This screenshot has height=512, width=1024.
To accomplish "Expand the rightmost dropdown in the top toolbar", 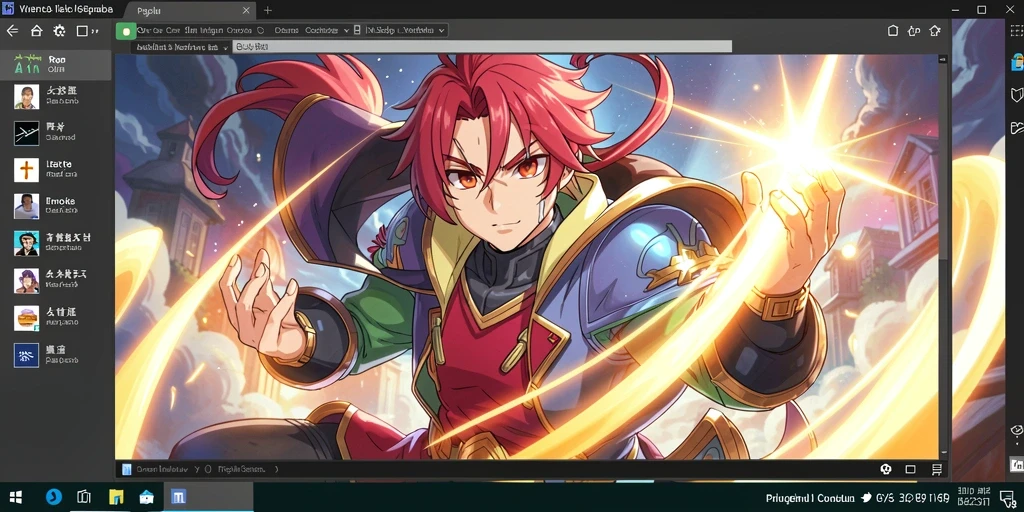I will tap(442, 30).
